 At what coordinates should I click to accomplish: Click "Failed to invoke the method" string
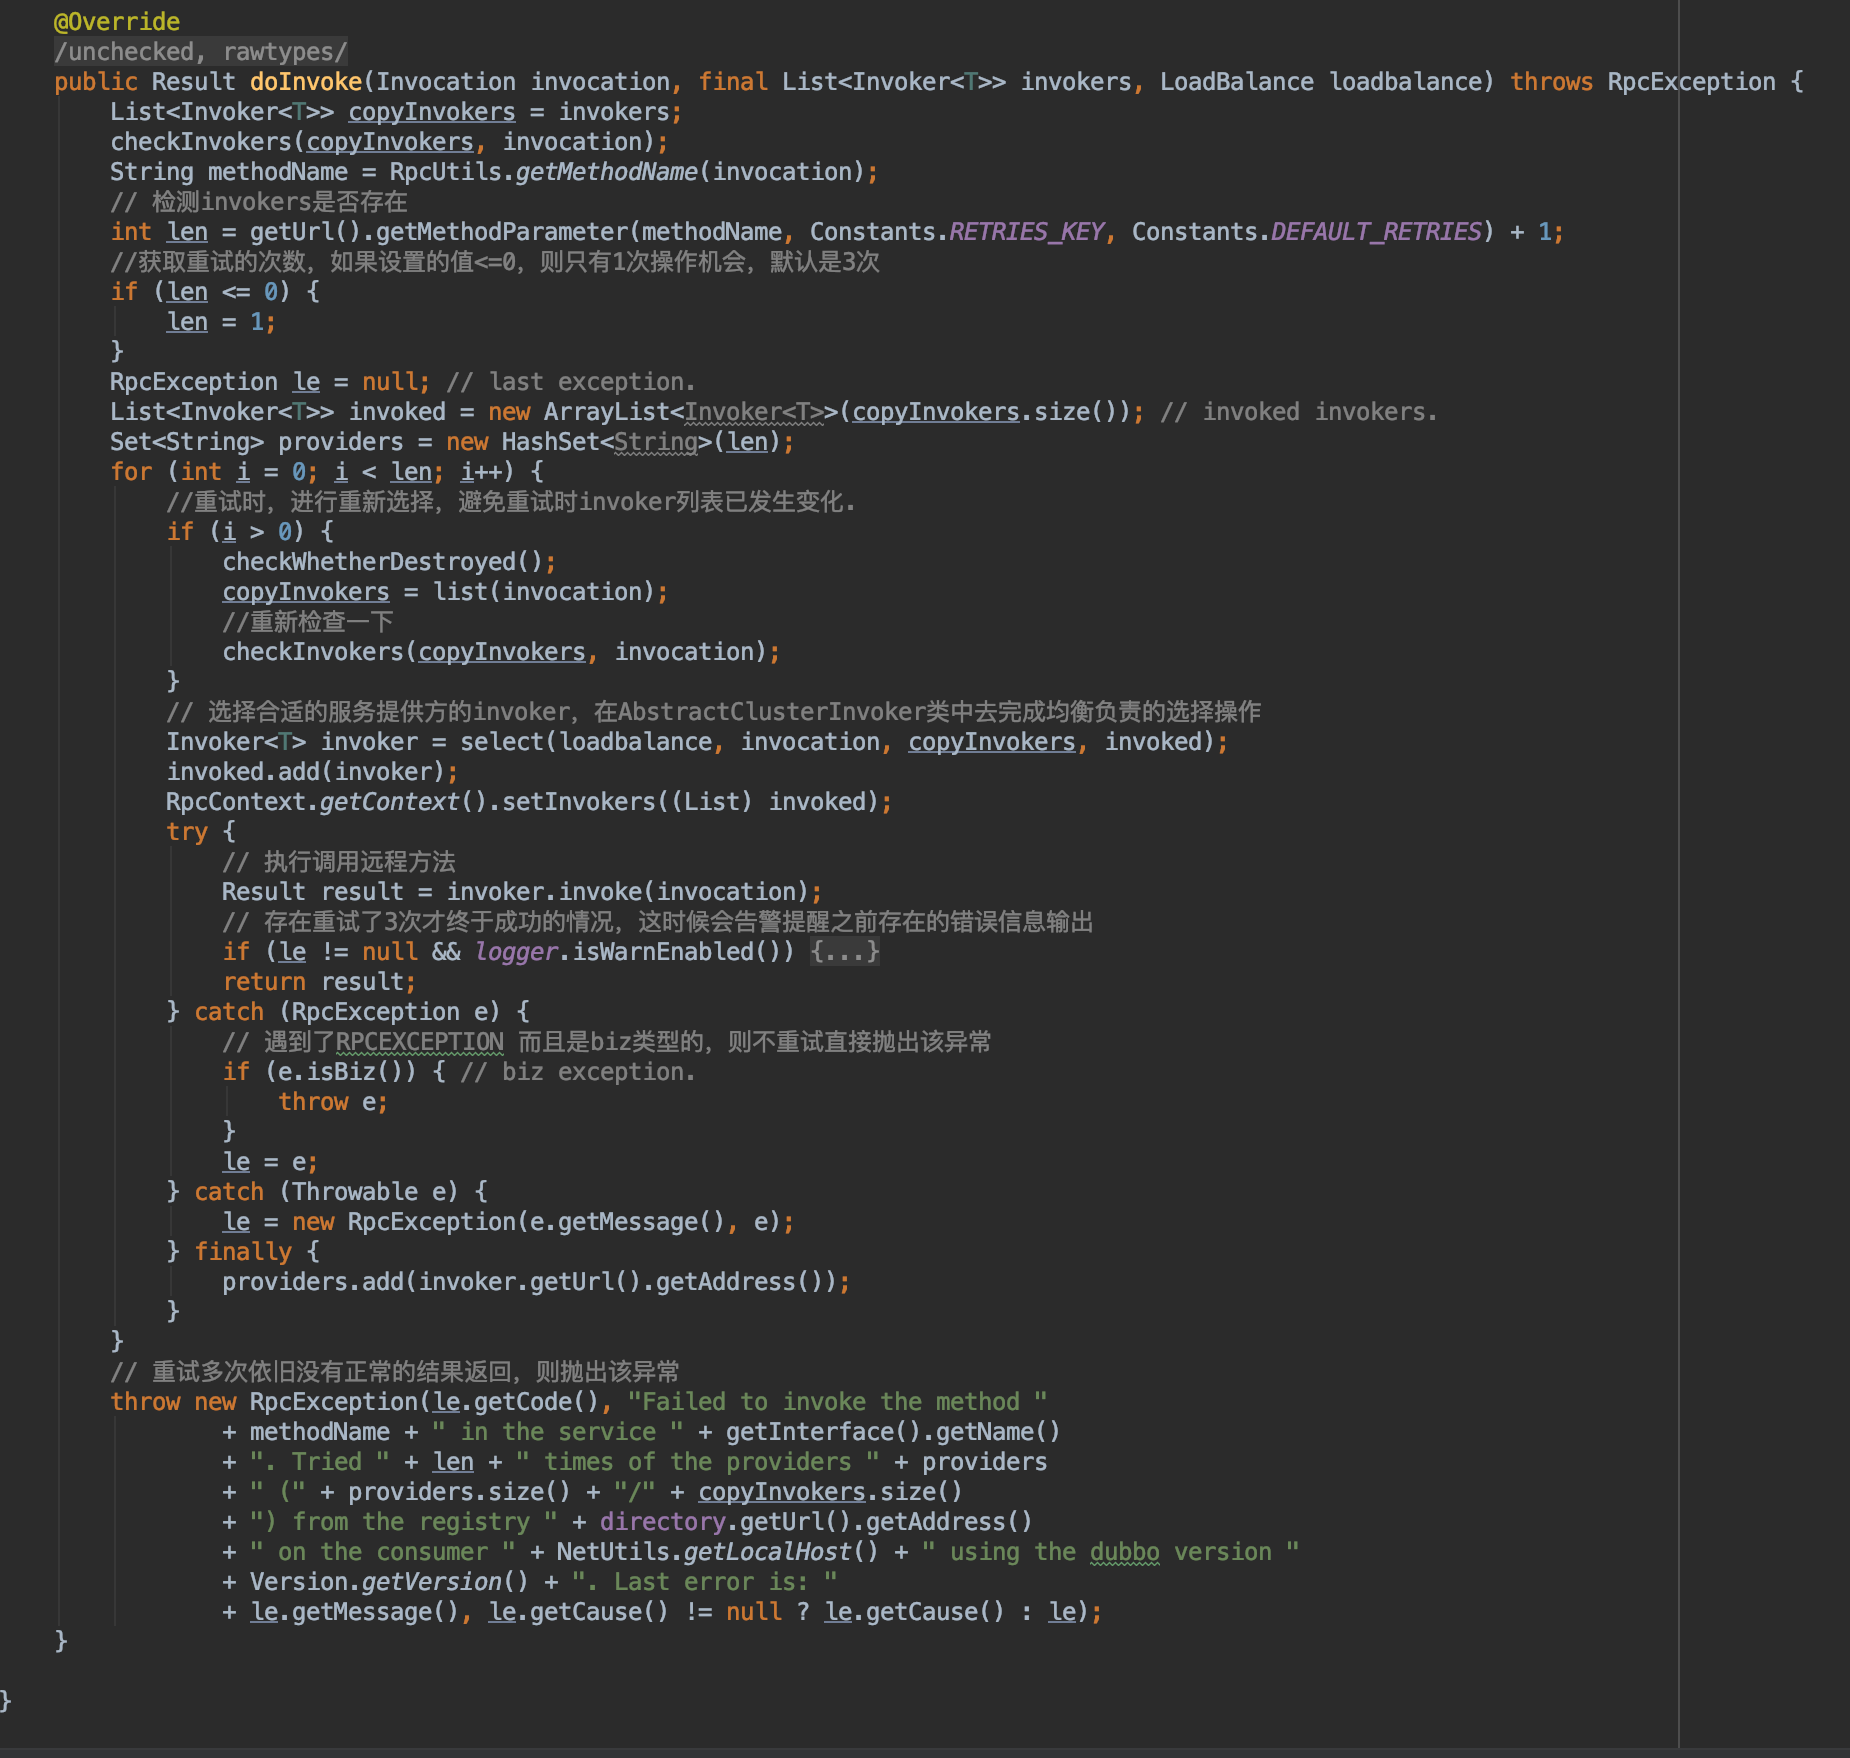pos(837,1401)
